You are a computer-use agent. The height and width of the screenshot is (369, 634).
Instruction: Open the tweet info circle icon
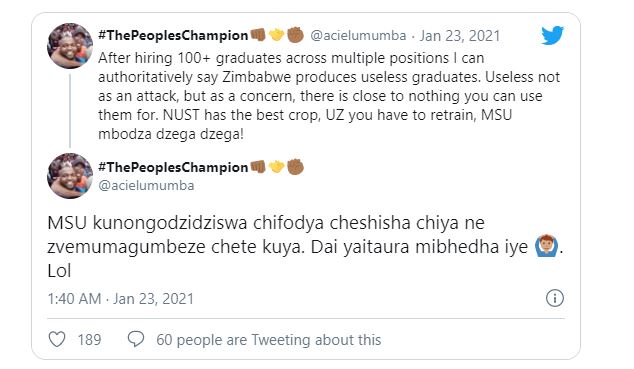click(555, 298)
